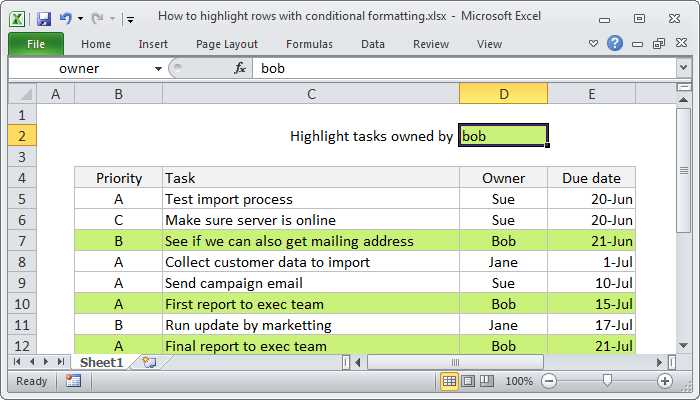The height and width of the screenshot is (400, 700).
Task: Select cell D2 containing bob
Action: point(503,136)
